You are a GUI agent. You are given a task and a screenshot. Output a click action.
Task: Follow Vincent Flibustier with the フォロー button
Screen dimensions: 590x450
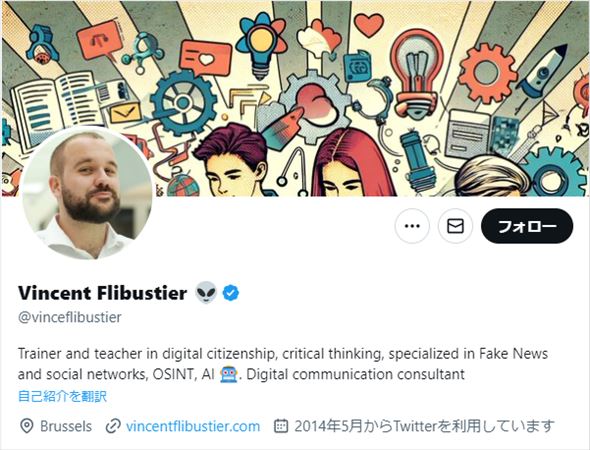point(527,226)
